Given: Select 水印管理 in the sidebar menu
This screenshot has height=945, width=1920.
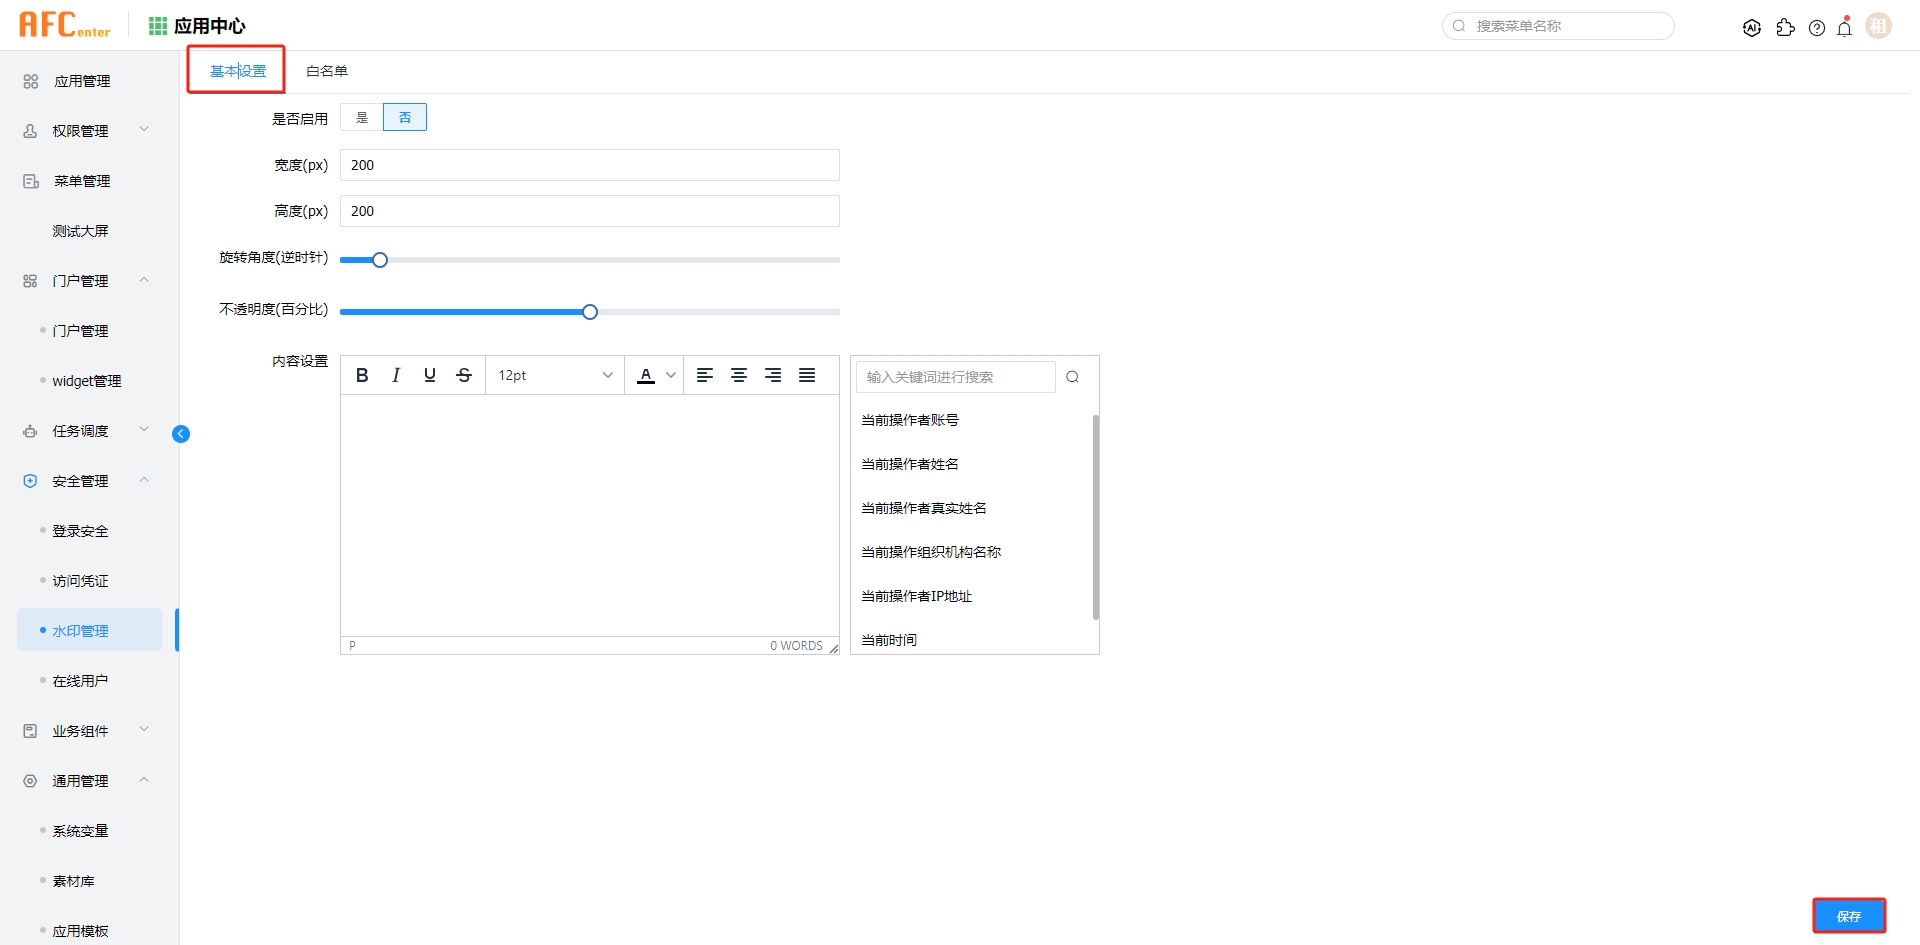Looking at the screenshot, I should 81,630.
